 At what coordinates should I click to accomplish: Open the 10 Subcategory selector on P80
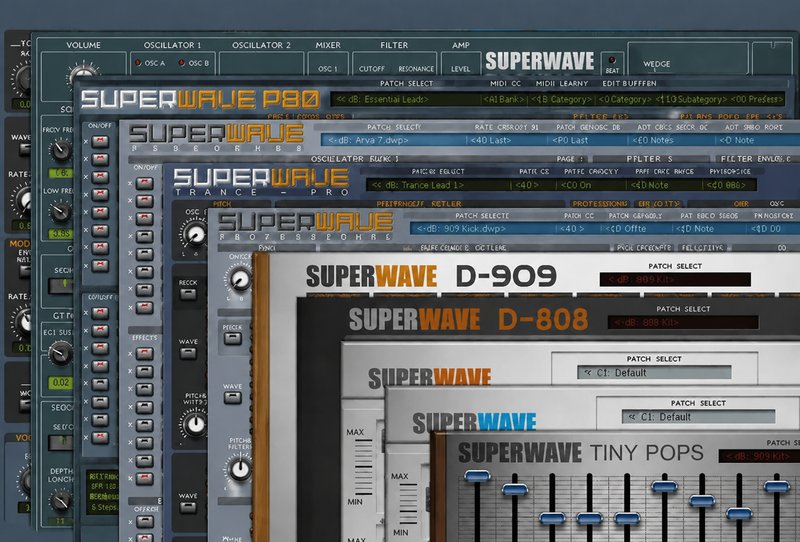click(x=691, y=99)
